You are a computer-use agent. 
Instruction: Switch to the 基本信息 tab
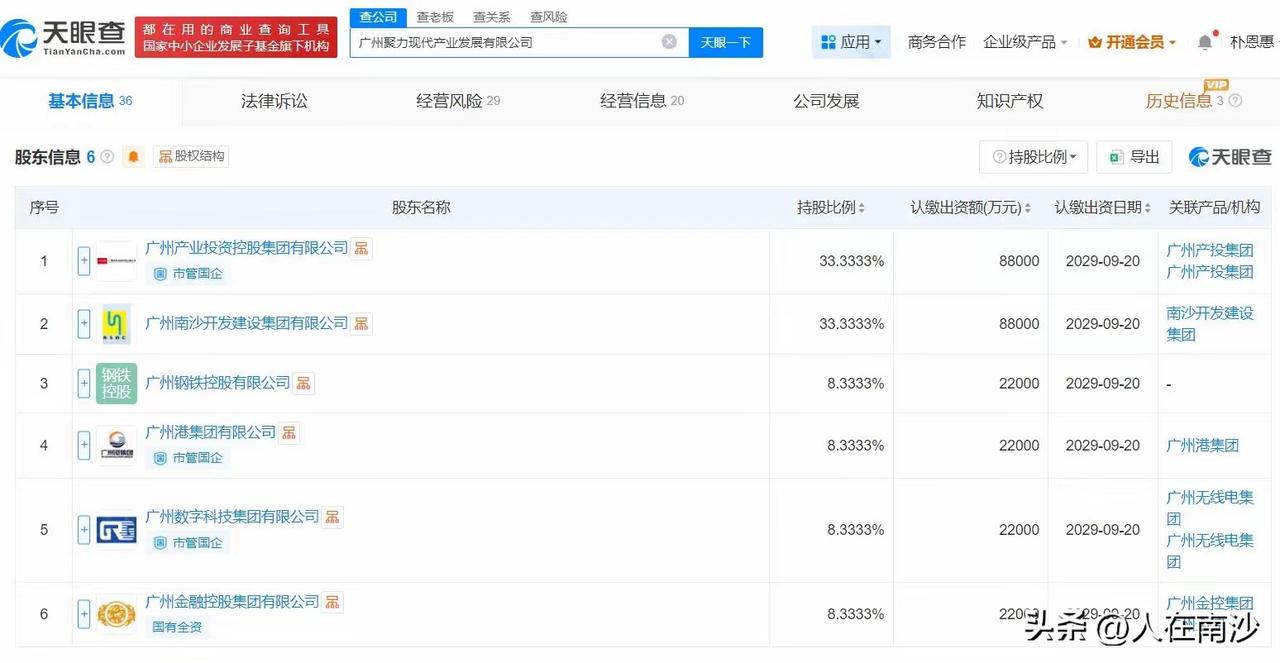pyautogui.click(x=90, y=101)
